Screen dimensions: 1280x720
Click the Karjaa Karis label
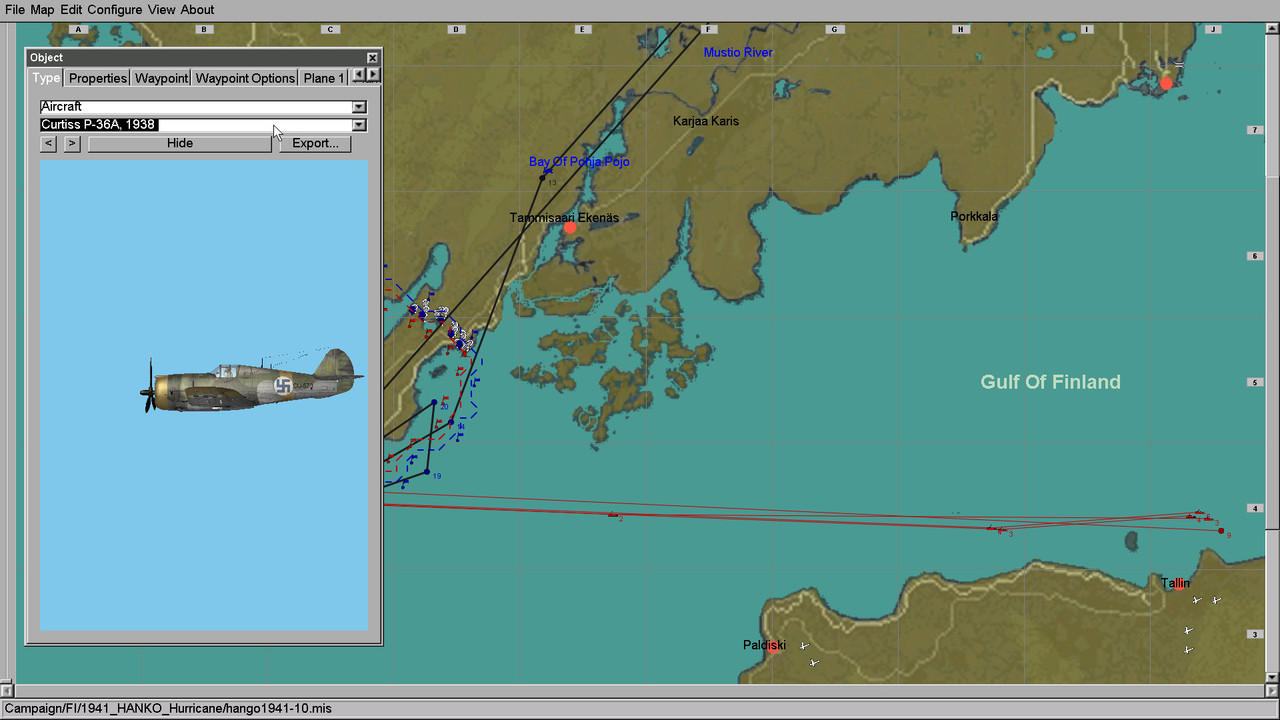coord(706,121)
